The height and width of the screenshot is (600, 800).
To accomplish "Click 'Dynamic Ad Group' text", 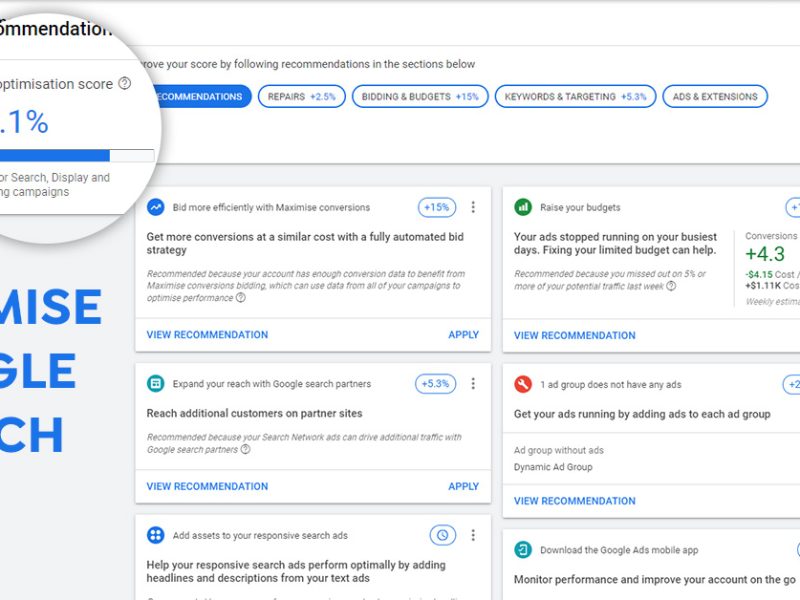I will 553,467.
